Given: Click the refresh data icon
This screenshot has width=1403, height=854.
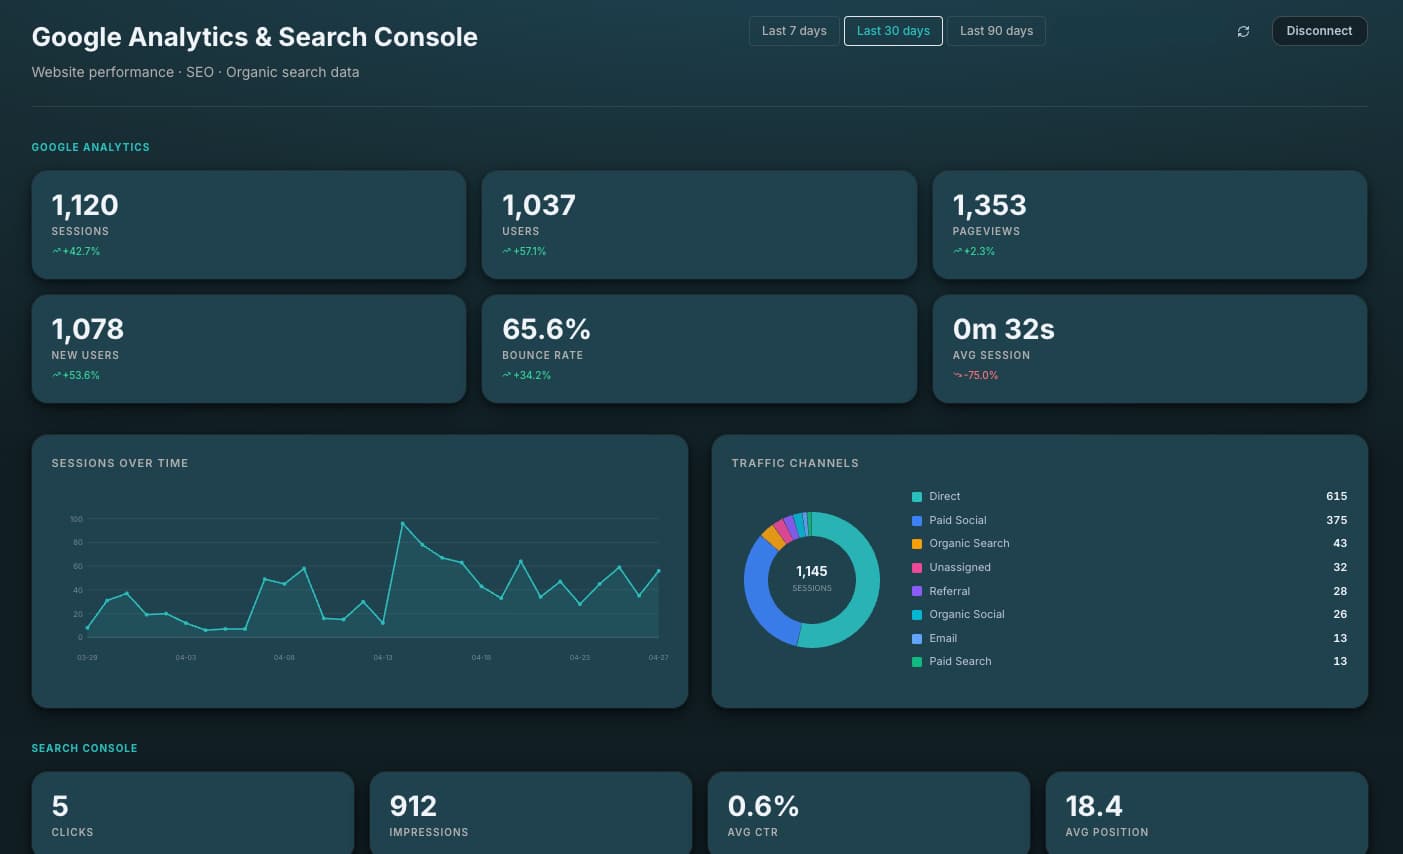Looking at the screenshot, I should click(1243, 31).
